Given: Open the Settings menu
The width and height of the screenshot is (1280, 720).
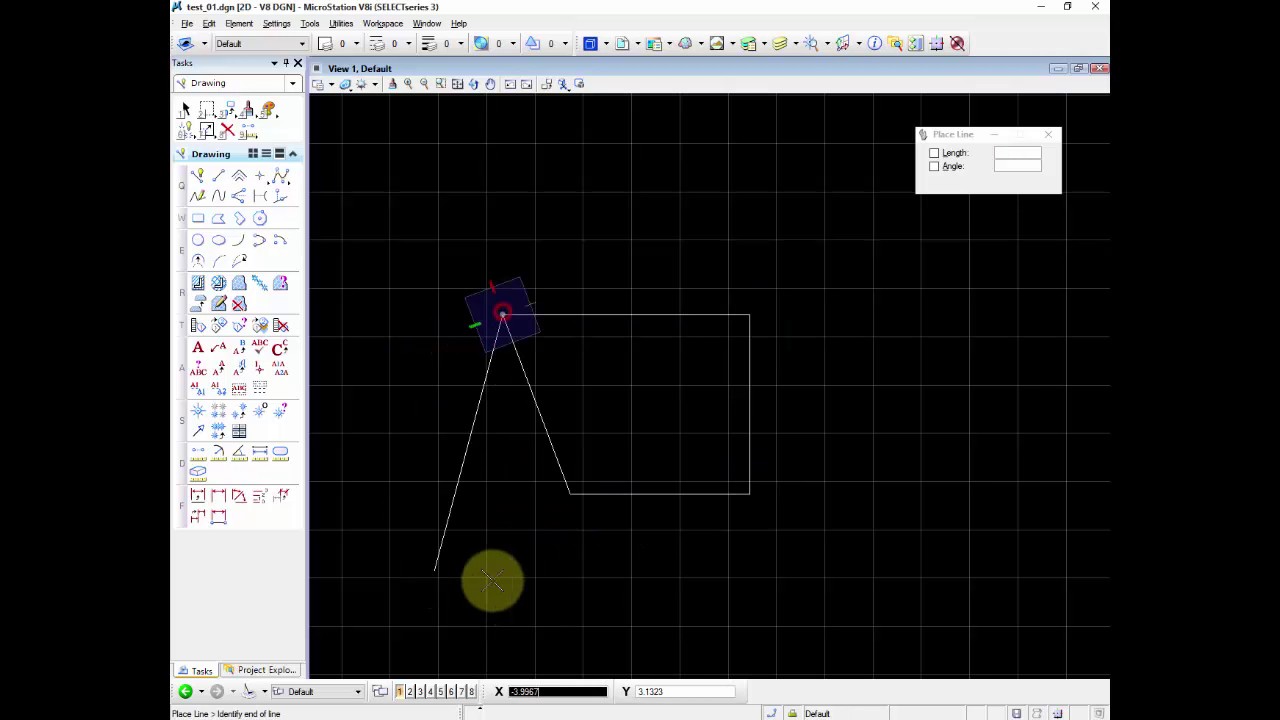Looking at the screenshot, I should [x=276, y=24].
